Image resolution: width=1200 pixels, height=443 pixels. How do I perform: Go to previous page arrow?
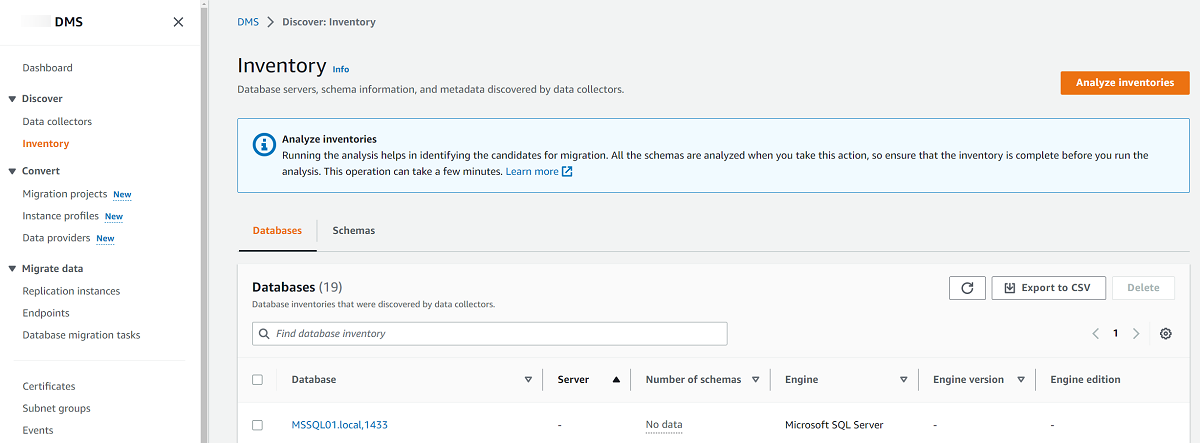tap(1095, 334)
